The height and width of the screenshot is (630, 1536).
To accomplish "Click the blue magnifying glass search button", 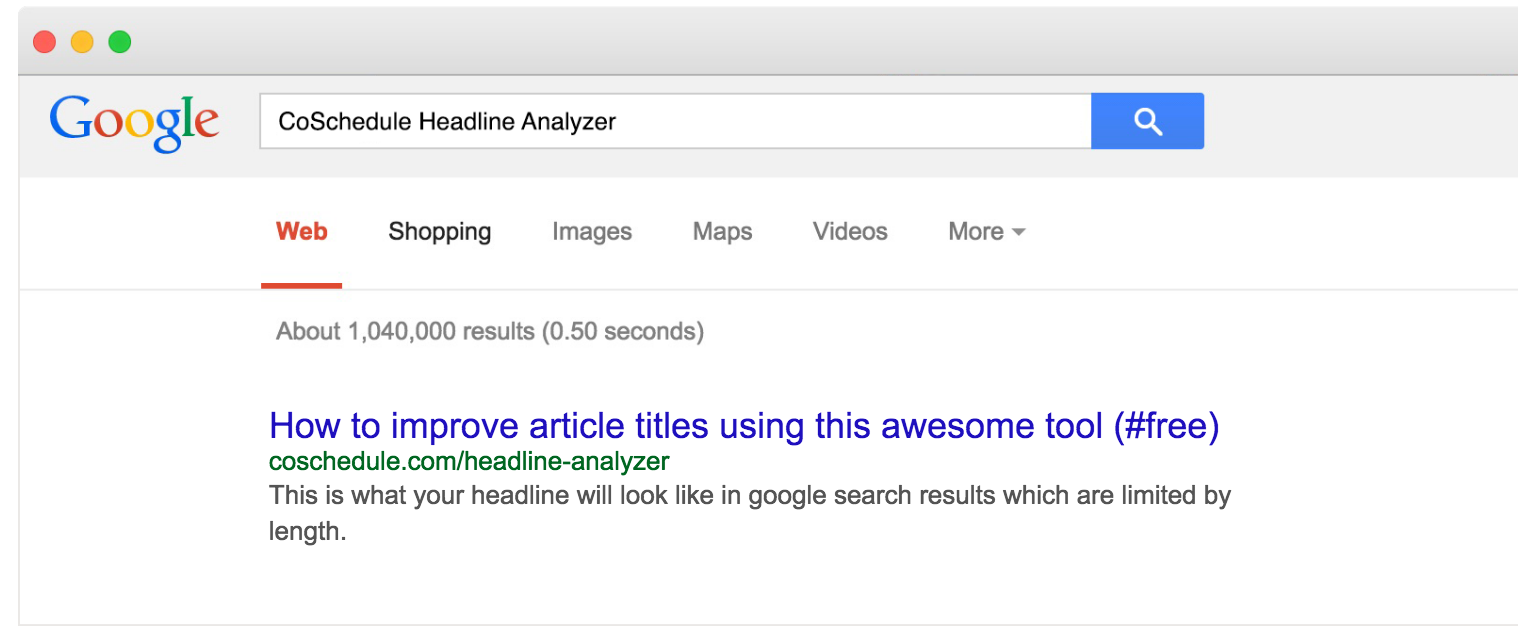I will coord(1147,121).
